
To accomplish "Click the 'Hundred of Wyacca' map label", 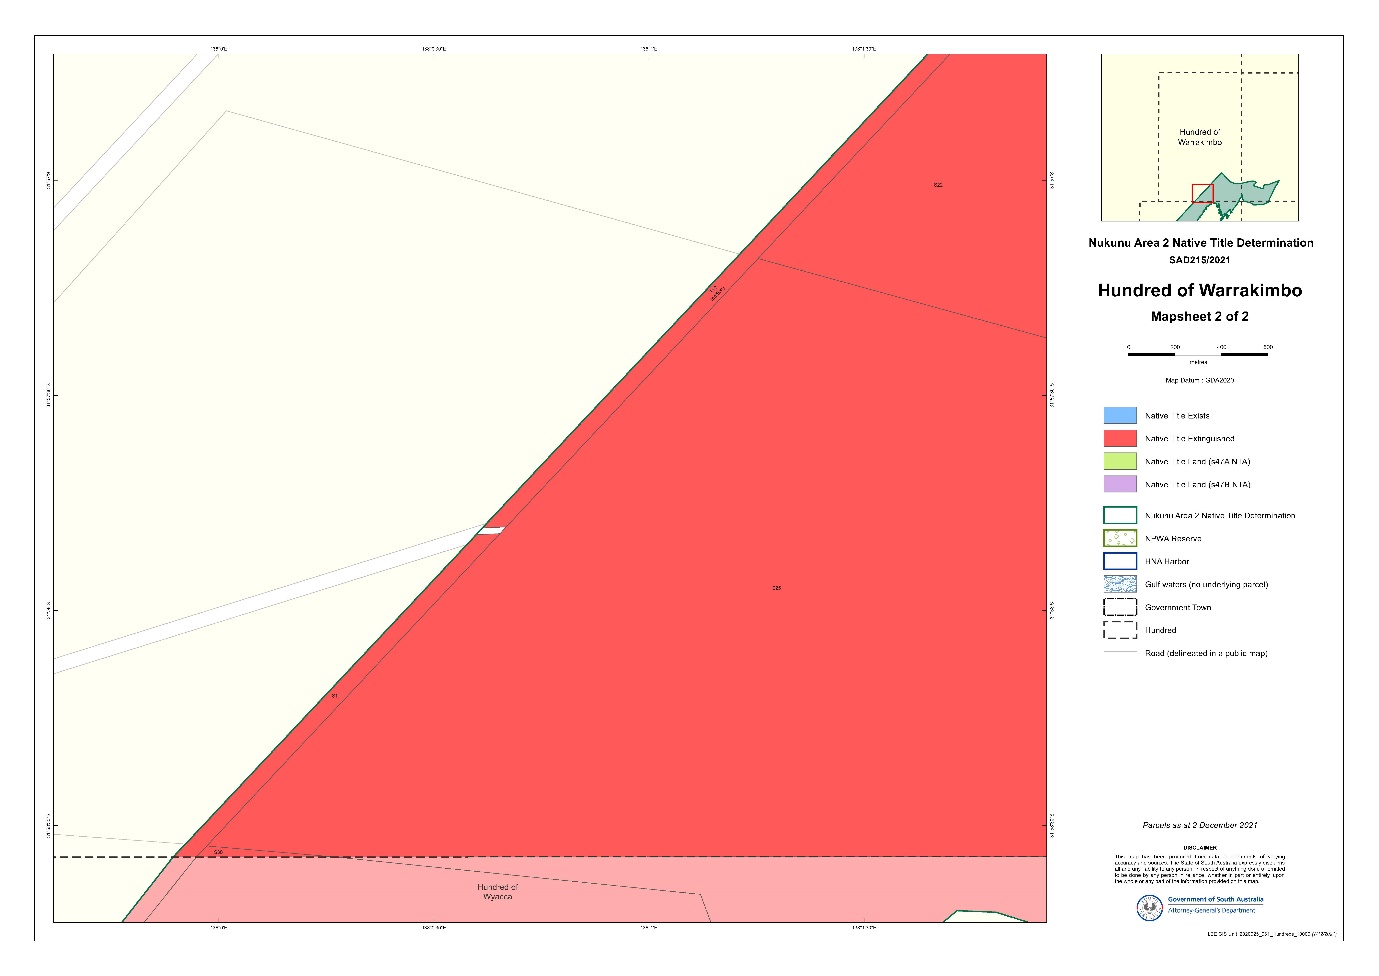I will click(x=497, y=892).
